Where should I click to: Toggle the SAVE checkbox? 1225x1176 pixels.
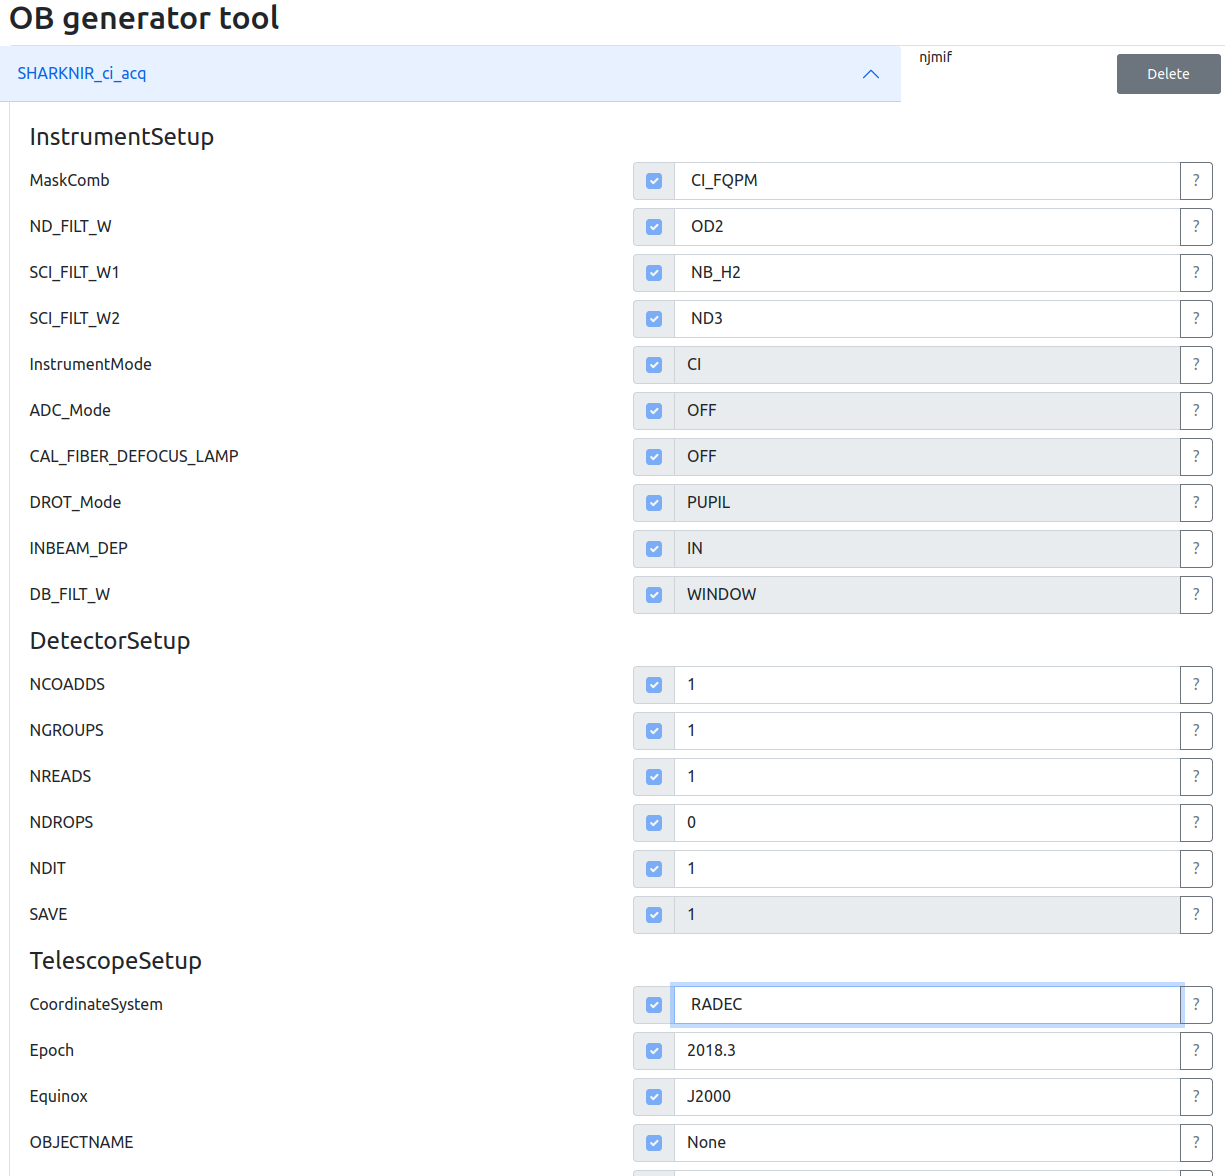[x=654, y=915]
